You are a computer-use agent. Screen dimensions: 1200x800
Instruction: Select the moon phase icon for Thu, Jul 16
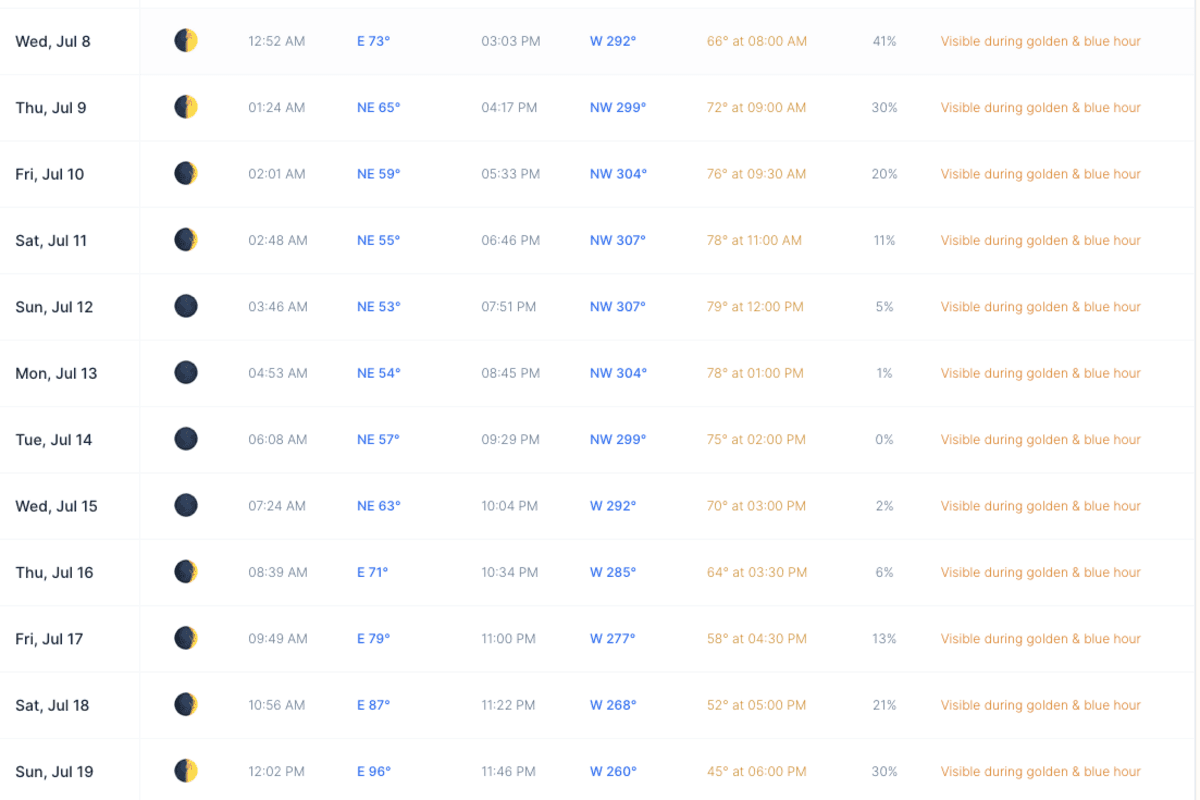point(186,572)
